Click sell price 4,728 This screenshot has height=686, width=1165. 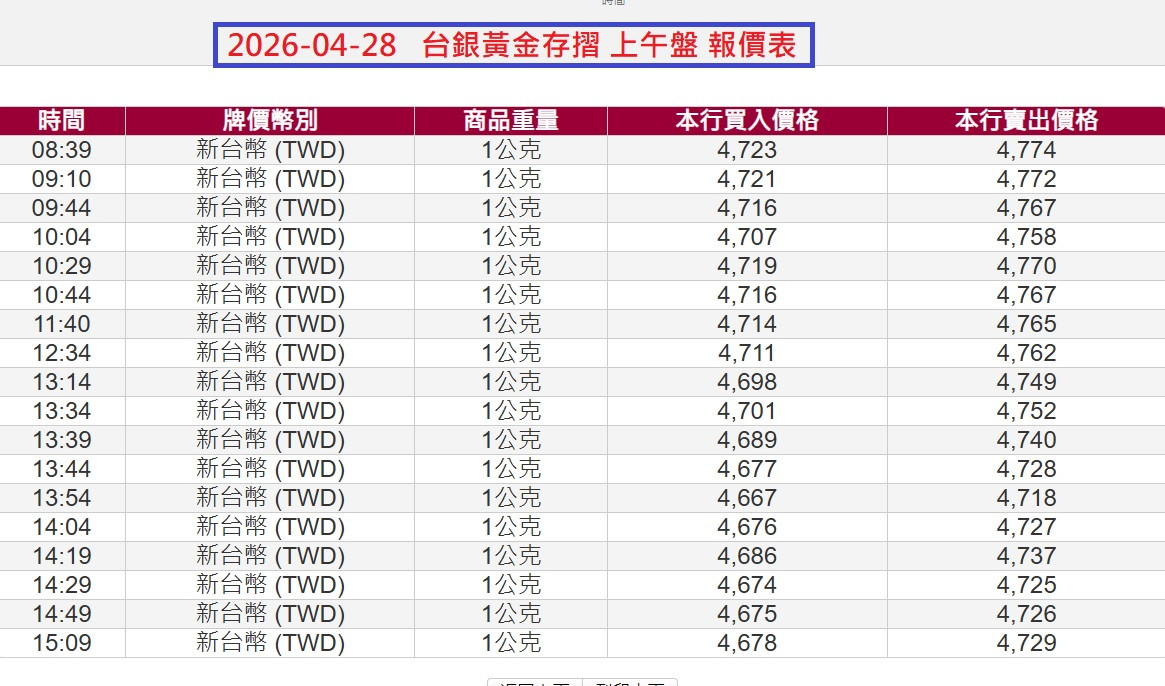pyautogui.click(x=1026, y=469)
